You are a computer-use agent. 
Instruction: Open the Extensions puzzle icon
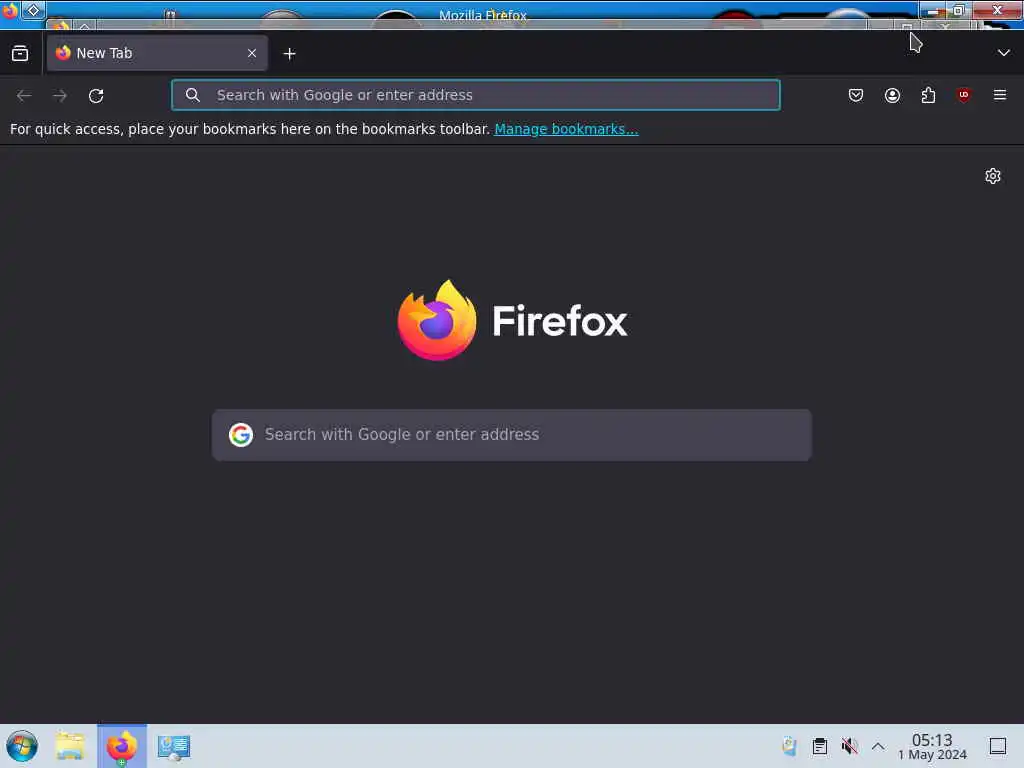coord(928,95)
